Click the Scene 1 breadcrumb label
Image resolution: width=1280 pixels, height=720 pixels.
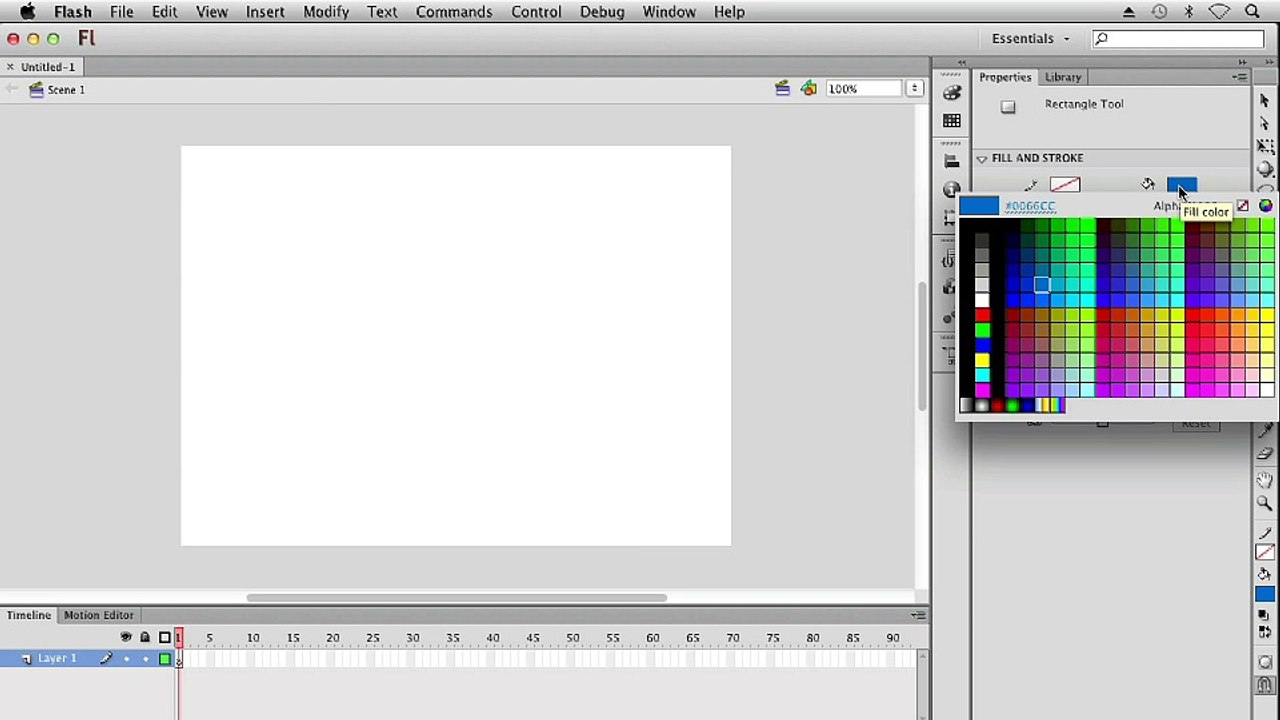pyautogui.click(x=66, y=90)
